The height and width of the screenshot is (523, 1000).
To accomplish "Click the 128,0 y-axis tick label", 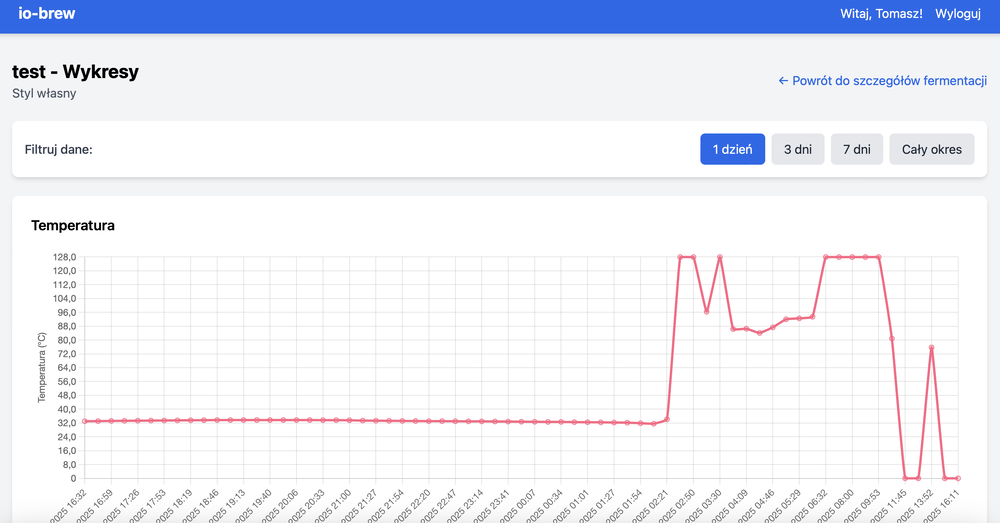I will 62,257.
